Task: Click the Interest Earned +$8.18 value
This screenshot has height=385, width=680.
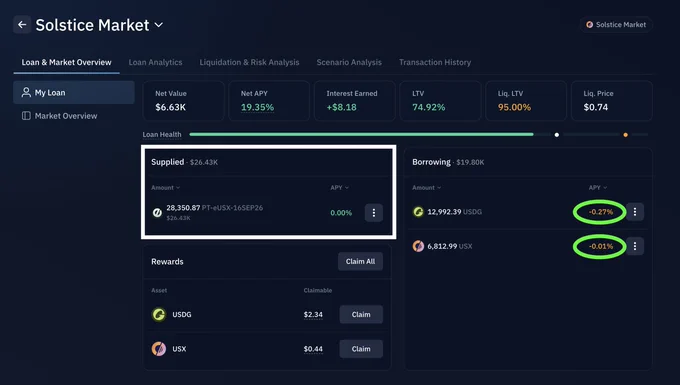Action: (x=341, y=107)
